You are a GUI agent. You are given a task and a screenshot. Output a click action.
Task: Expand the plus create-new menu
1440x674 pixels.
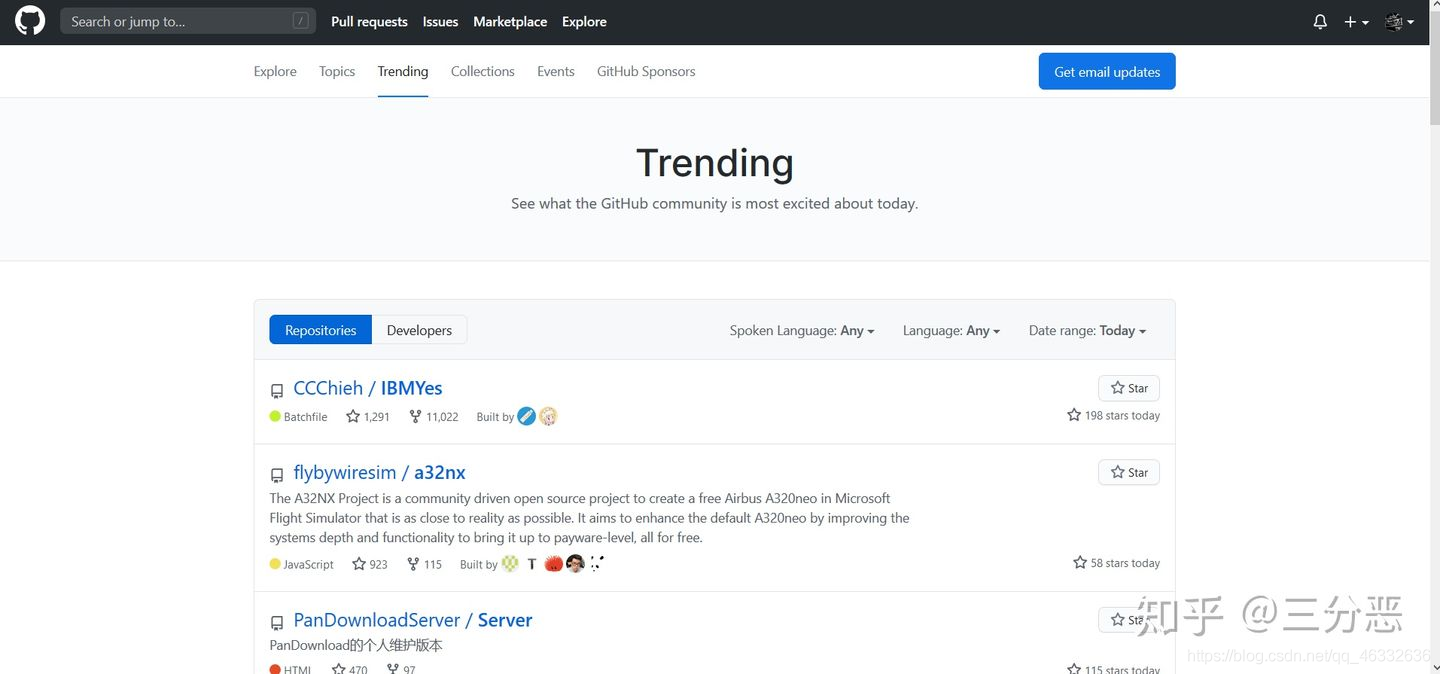[x=1357, y=21]
